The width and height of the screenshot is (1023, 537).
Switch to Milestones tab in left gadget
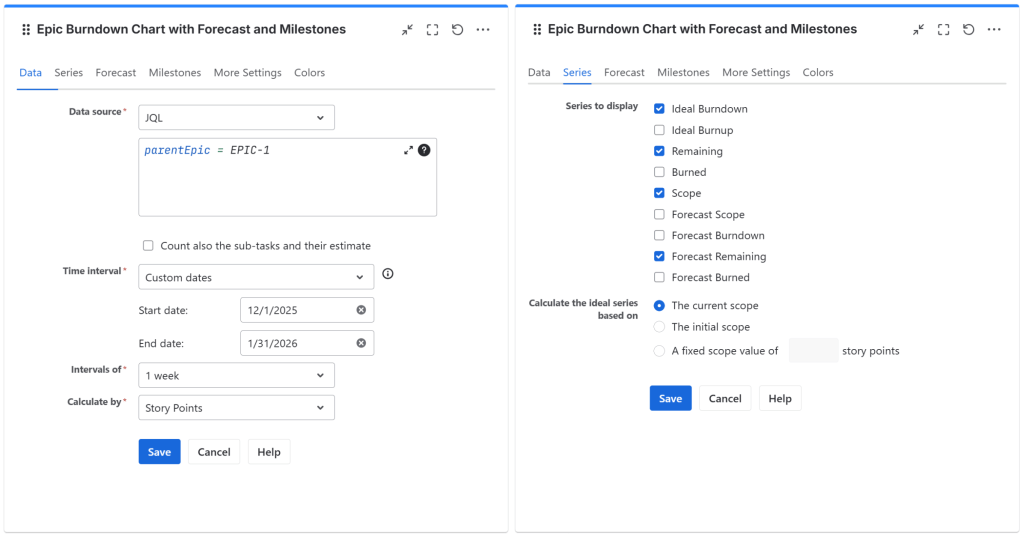coord(175,73)
